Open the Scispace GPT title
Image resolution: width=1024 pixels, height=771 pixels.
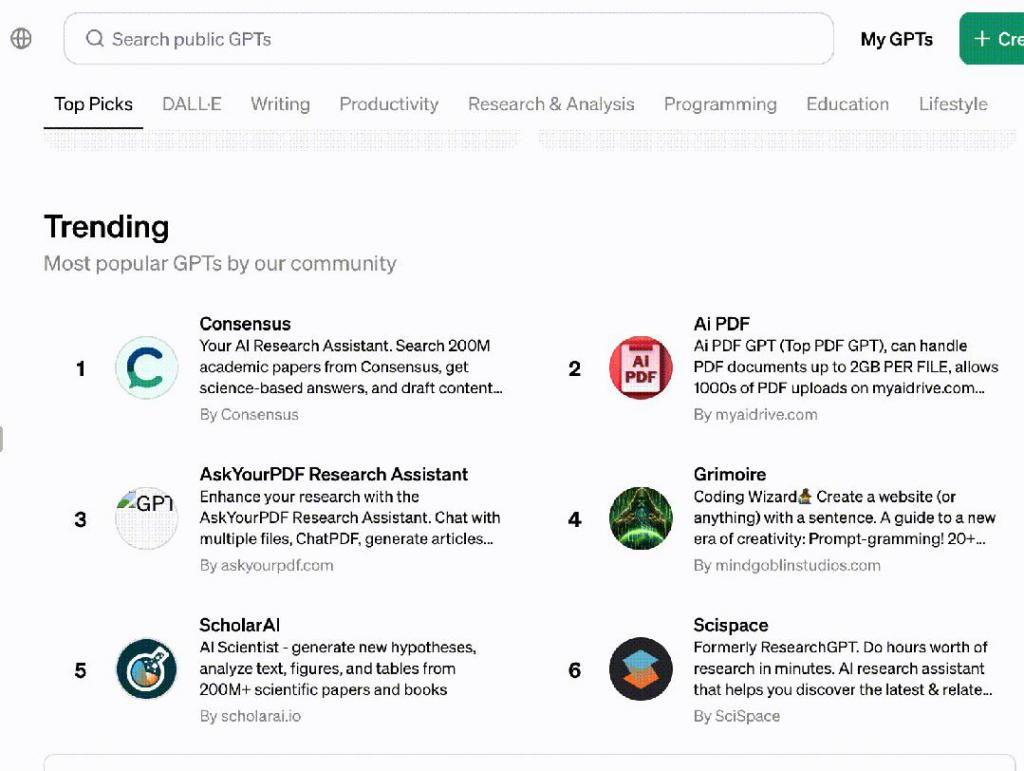pyautogui.click(x=731, y=625)
